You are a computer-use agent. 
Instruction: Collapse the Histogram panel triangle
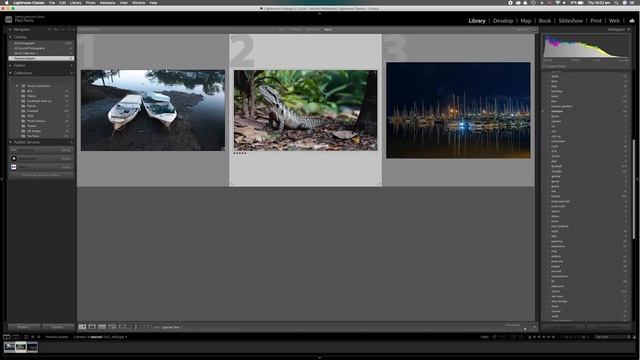click(x=629, y=29)
